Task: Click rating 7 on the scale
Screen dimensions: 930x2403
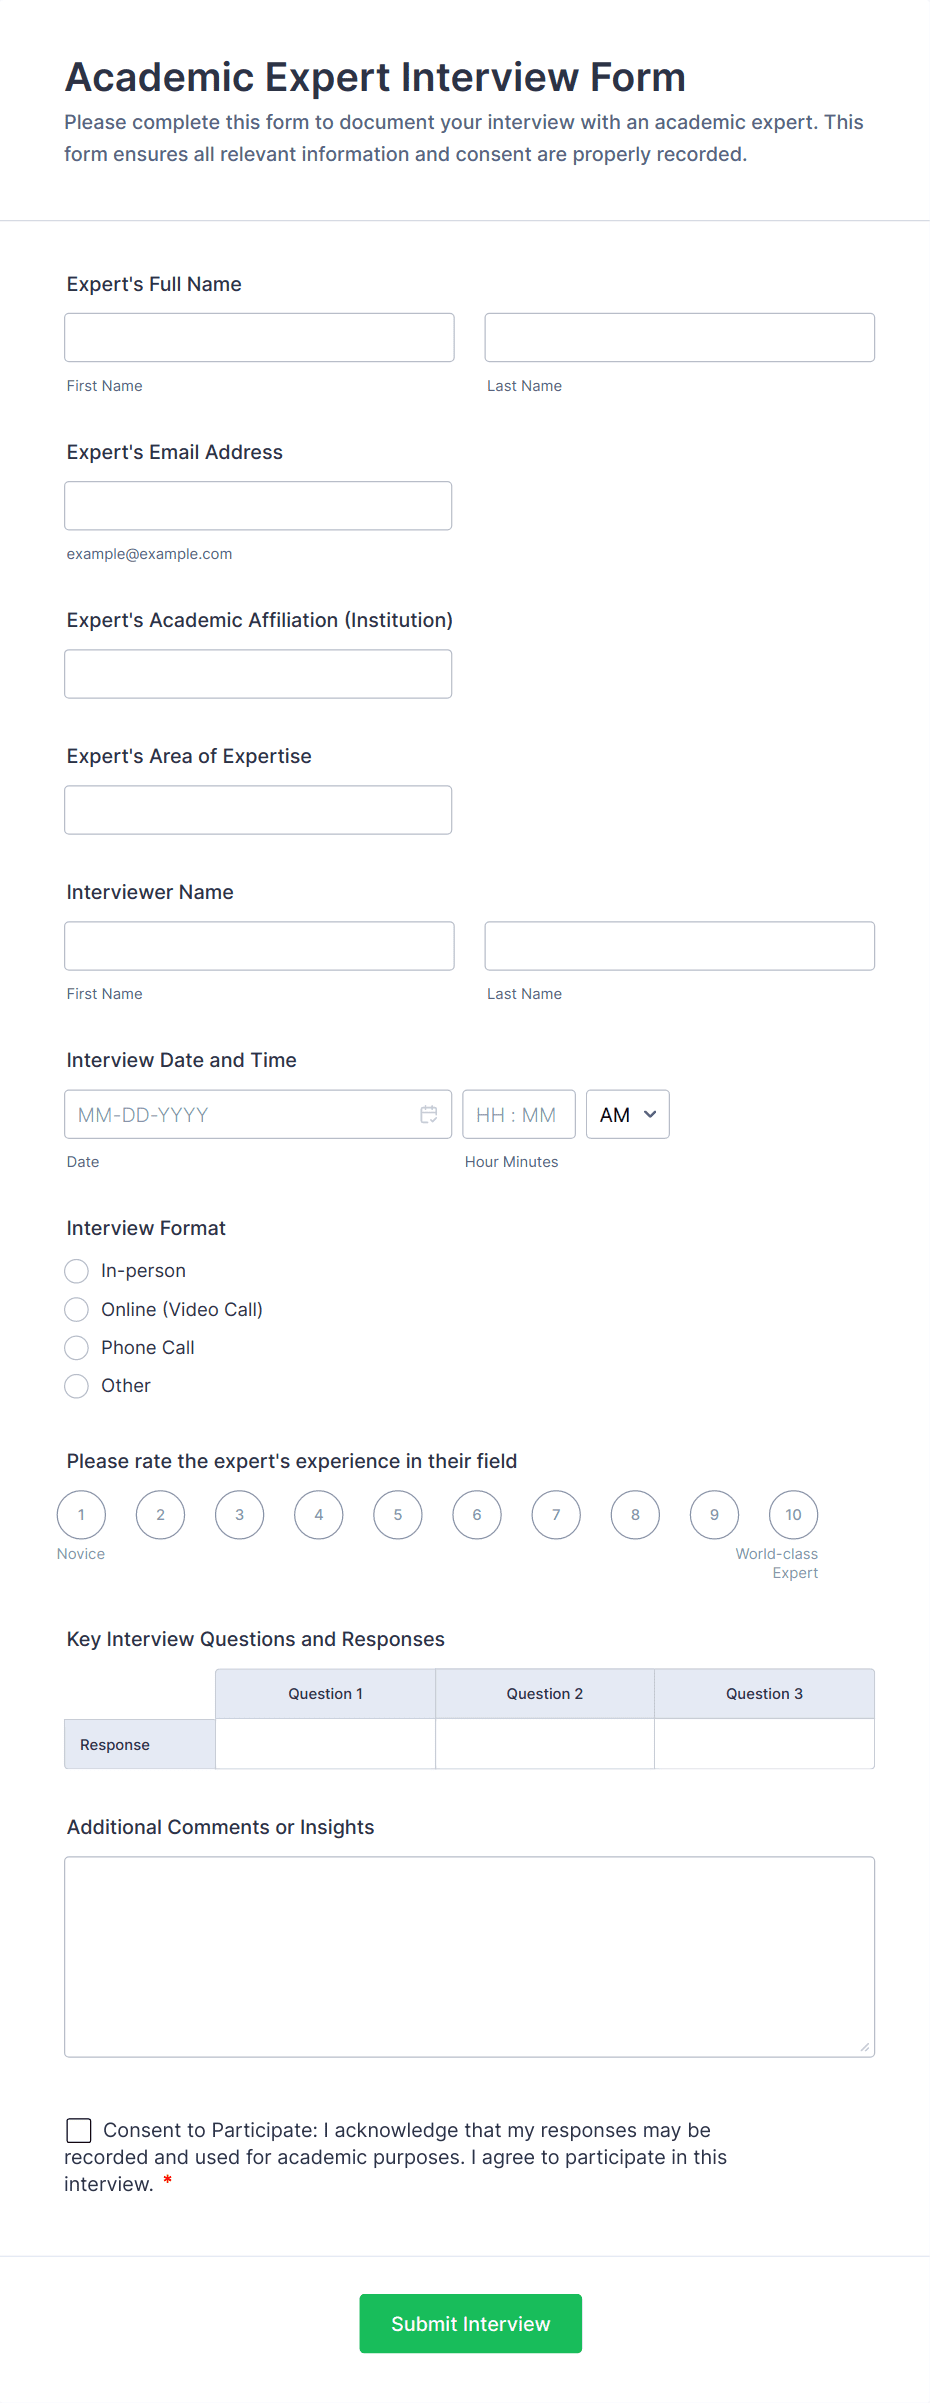Action: [x=556, y=1514]
